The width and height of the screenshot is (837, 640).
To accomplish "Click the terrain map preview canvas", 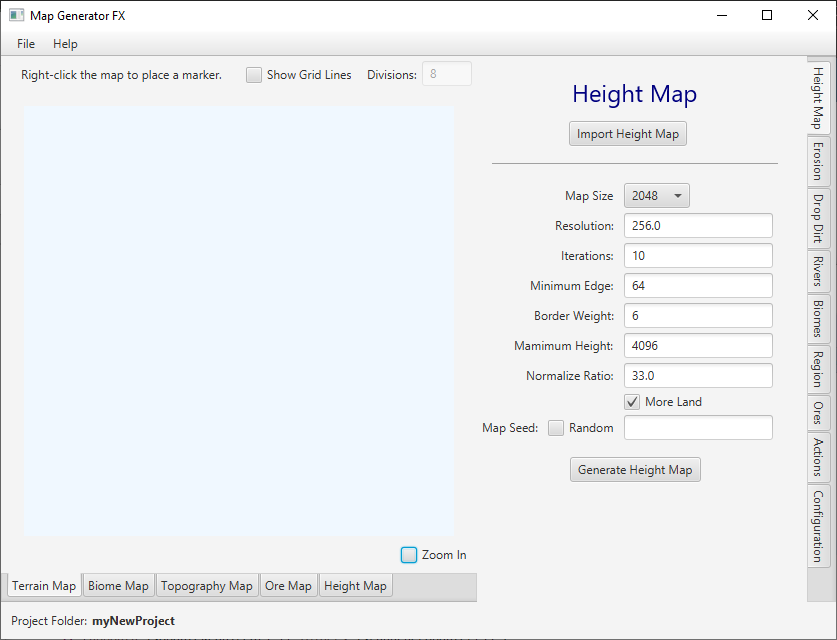I will pyautogui.click(x=239, y=320).
